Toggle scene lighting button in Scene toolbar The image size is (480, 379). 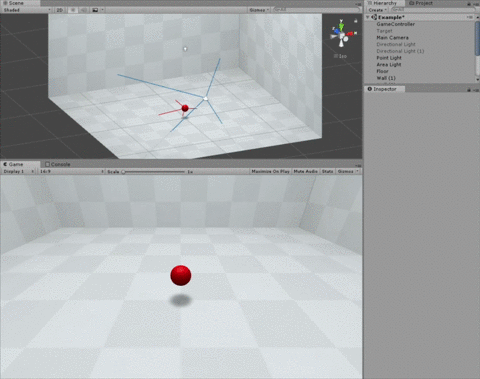click(x=73, y=10)
